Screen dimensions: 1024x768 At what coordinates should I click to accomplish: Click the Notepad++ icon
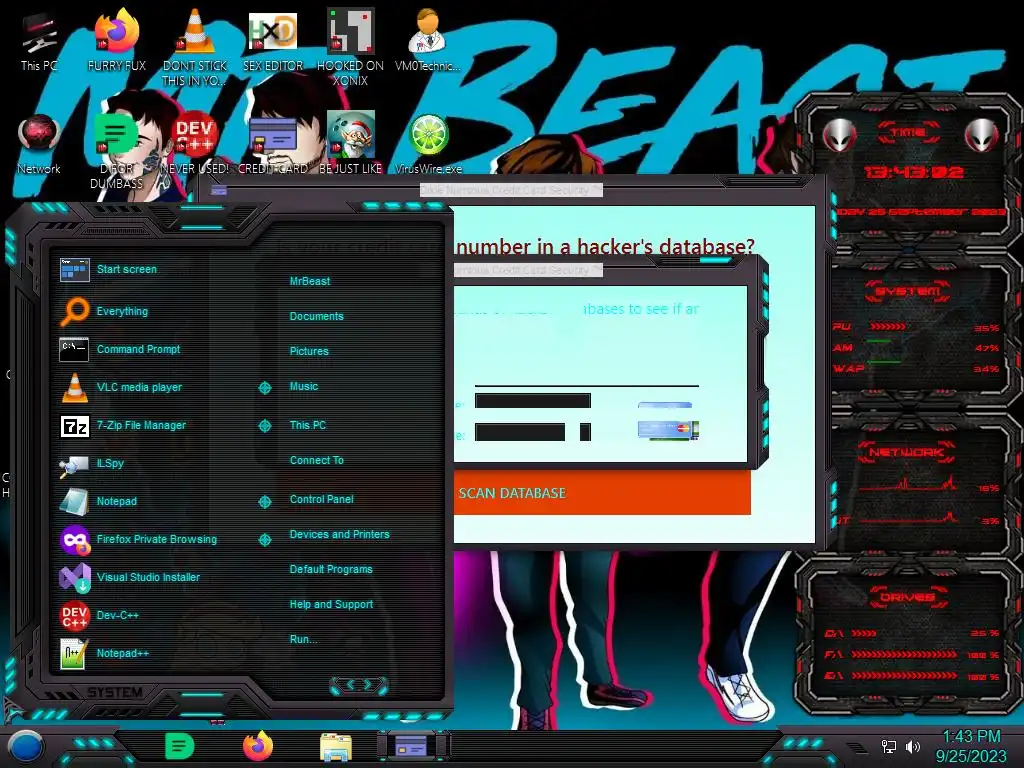pyautogui.click(x=74, y=653)
